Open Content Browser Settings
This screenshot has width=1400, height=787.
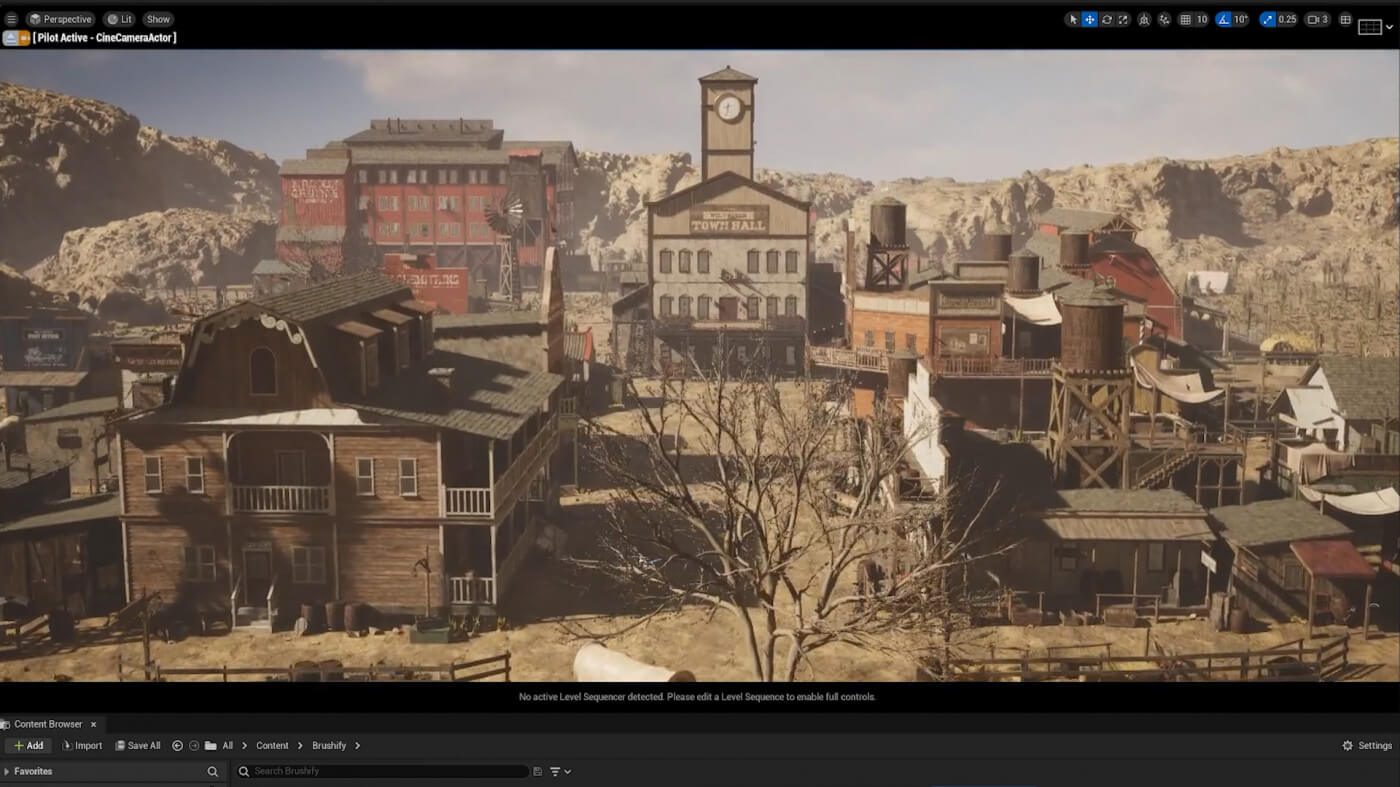click(x=1369, y=745)
